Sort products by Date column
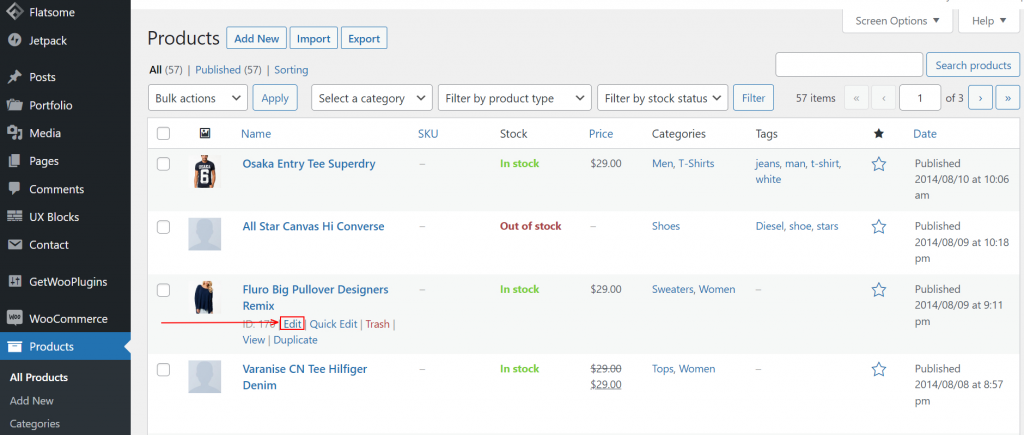The height and width of the screenshot is (435, 1024). 925,134
